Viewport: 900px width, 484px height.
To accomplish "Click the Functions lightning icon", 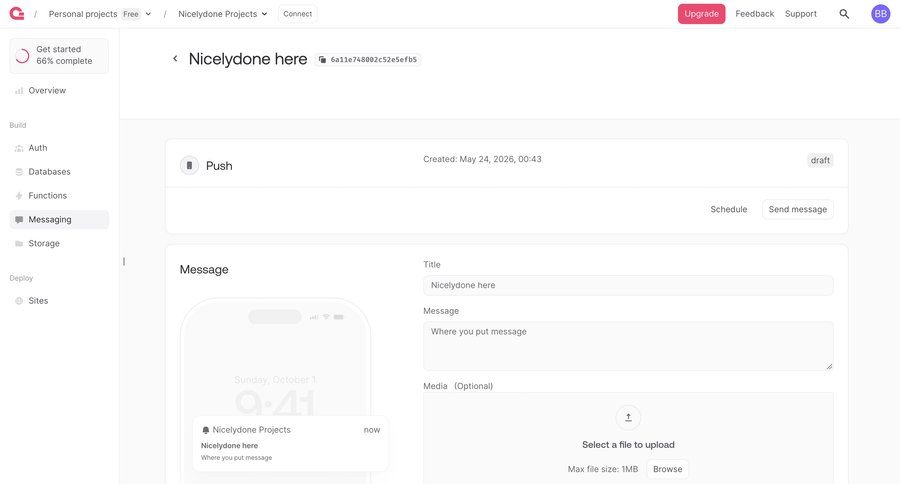I will coord(19,196).
